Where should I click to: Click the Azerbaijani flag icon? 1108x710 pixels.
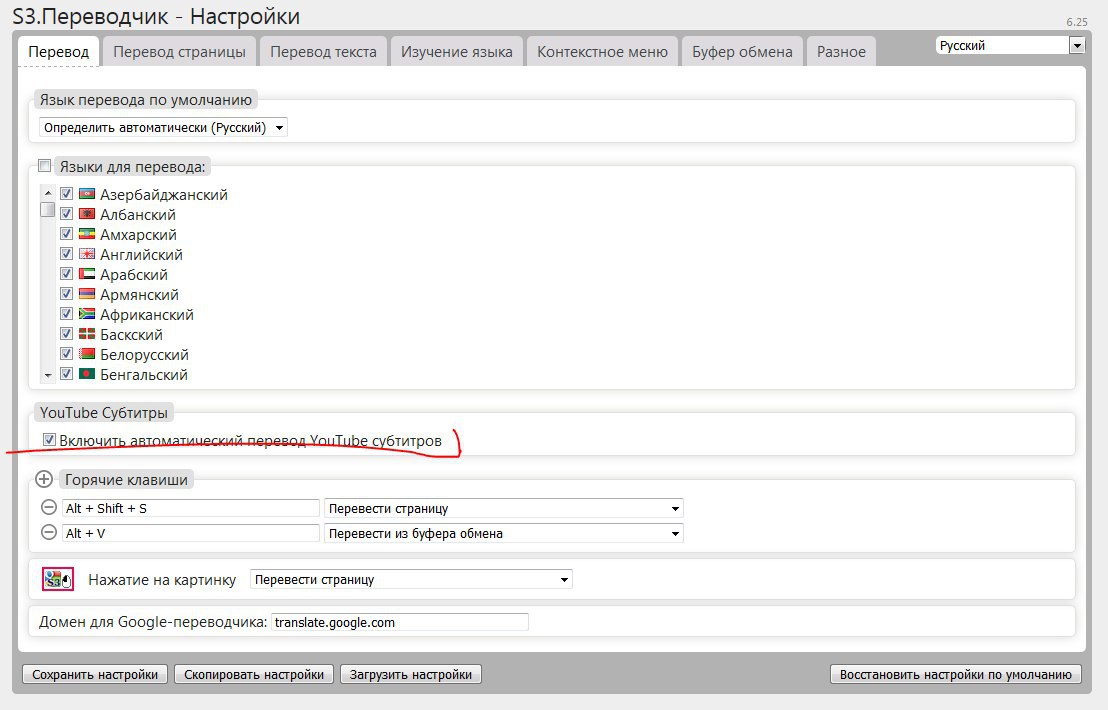[x=87, y=194]
